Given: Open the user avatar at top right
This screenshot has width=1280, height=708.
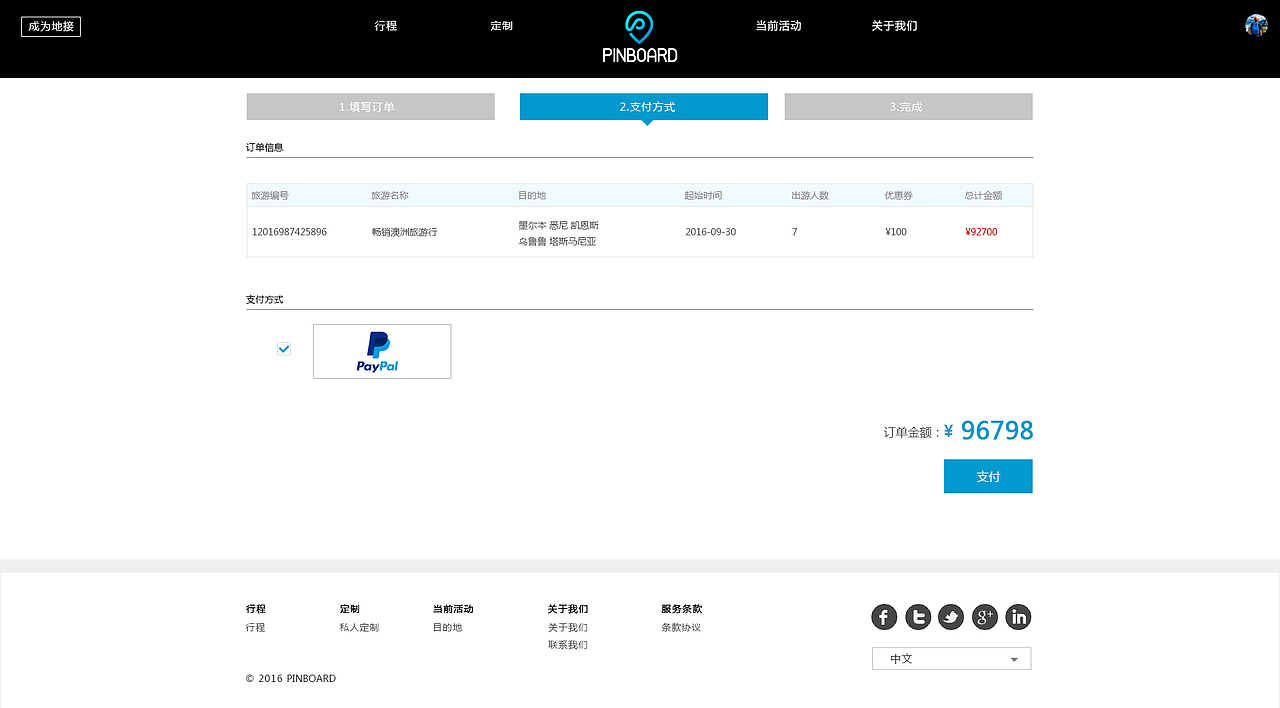Looking at the screenshot, I should point(1255,26).
